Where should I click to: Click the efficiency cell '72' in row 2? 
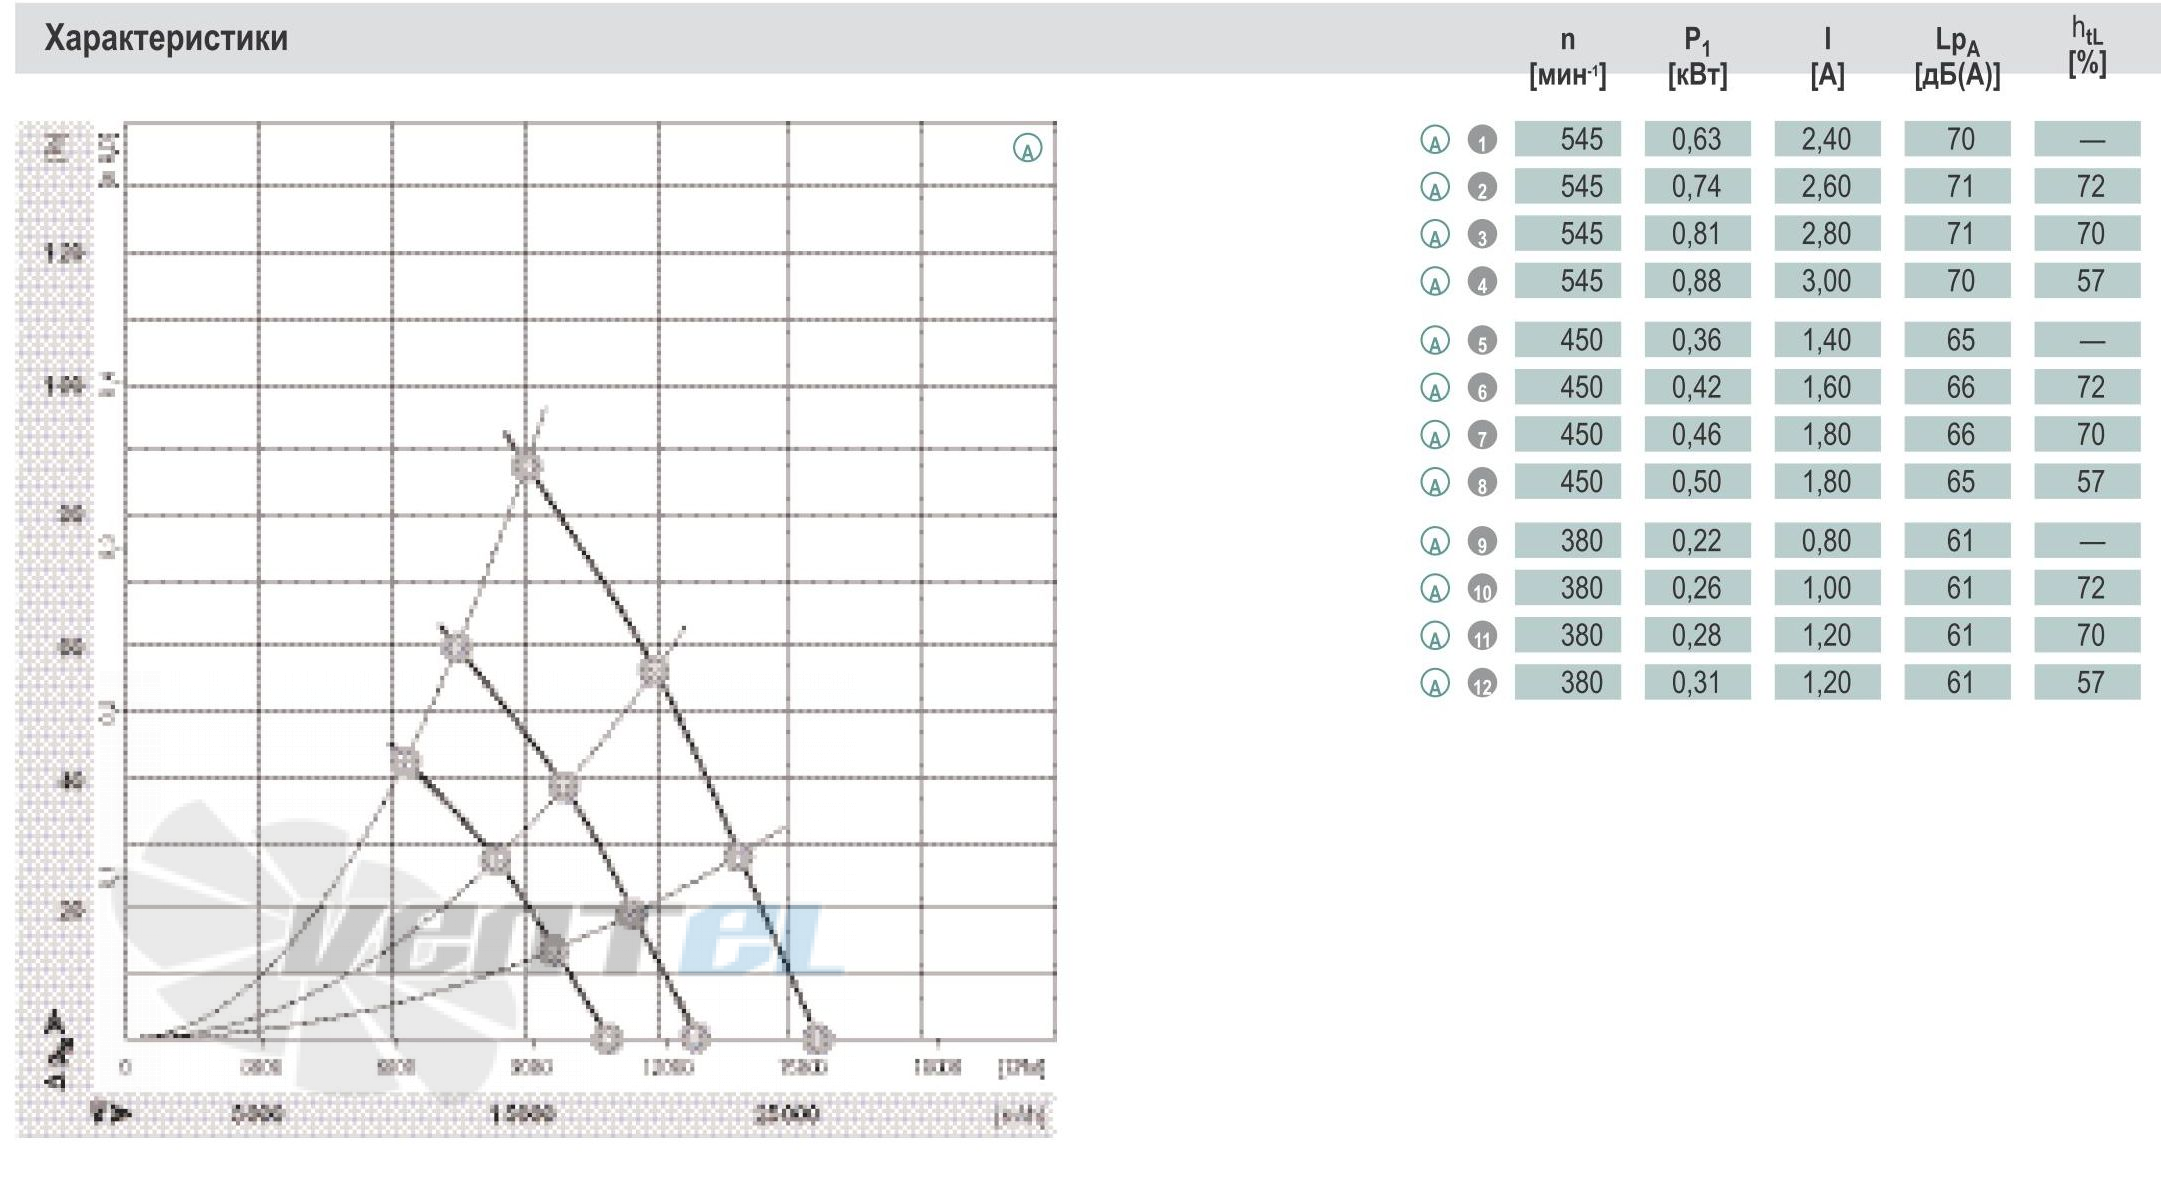pos(2087,186)
